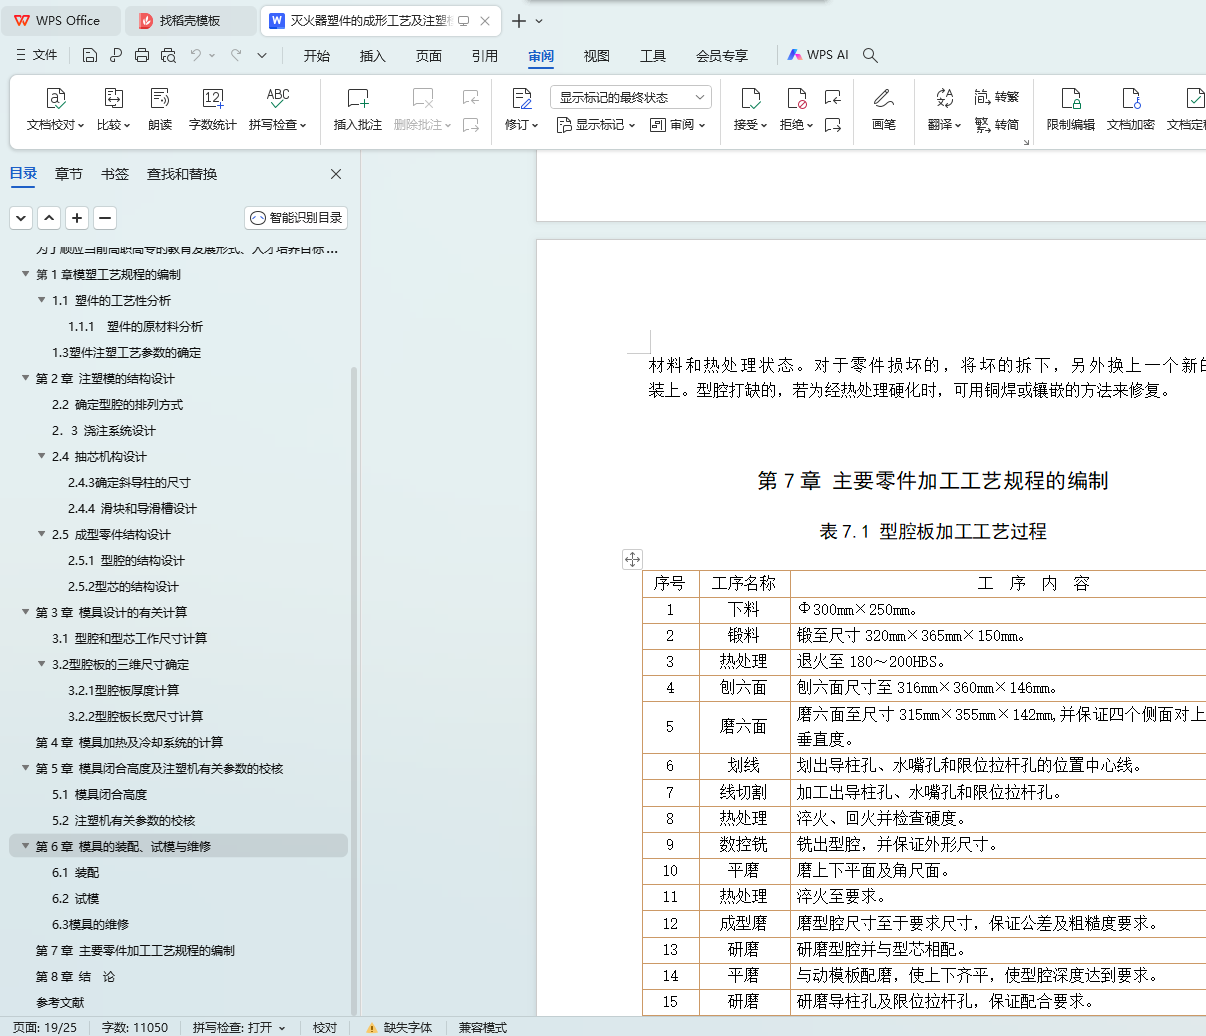
Task: Open 文档校对 document proofreading tool
Action: (x=56, y=110)
